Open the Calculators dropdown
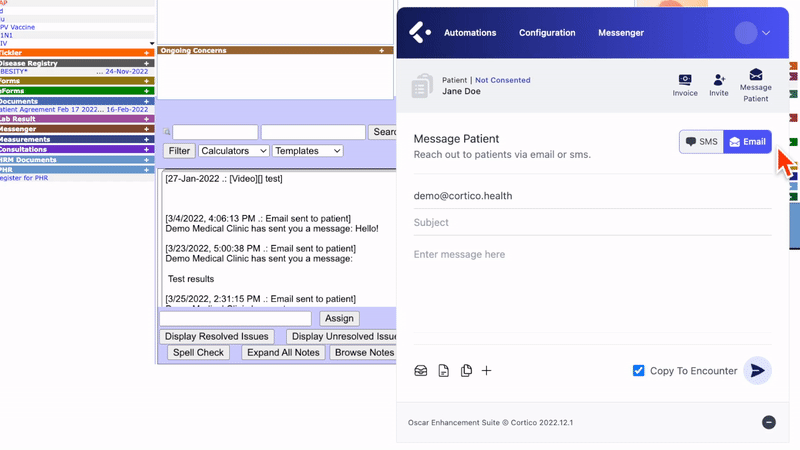Image resolution: width=800 pixels, height=450 pixels. (233, 151)
